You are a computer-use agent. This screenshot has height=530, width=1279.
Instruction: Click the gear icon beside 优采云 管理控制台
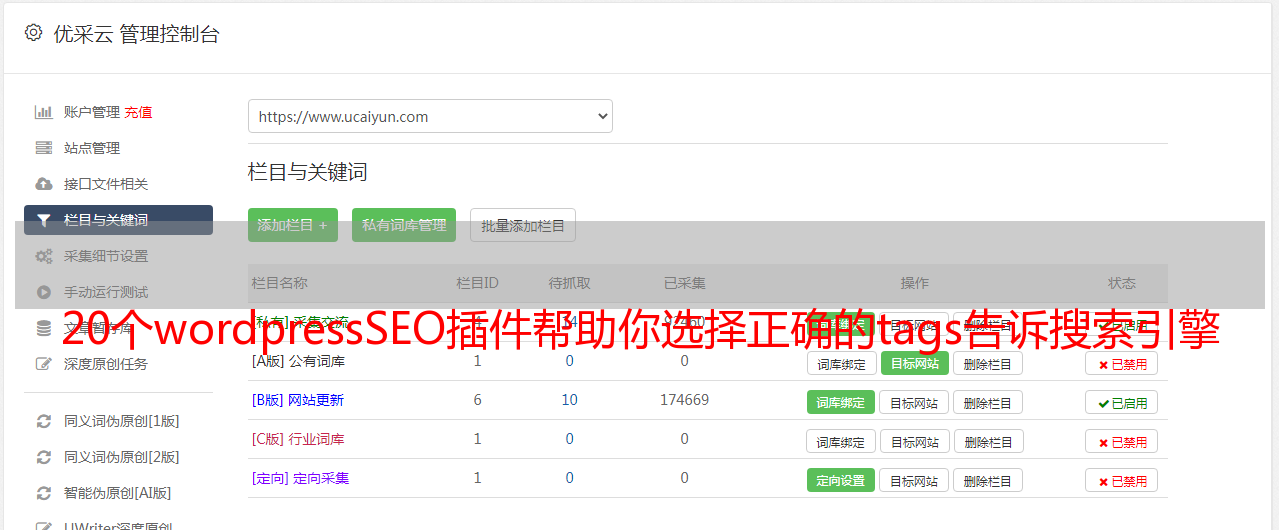tap(33, 33)
